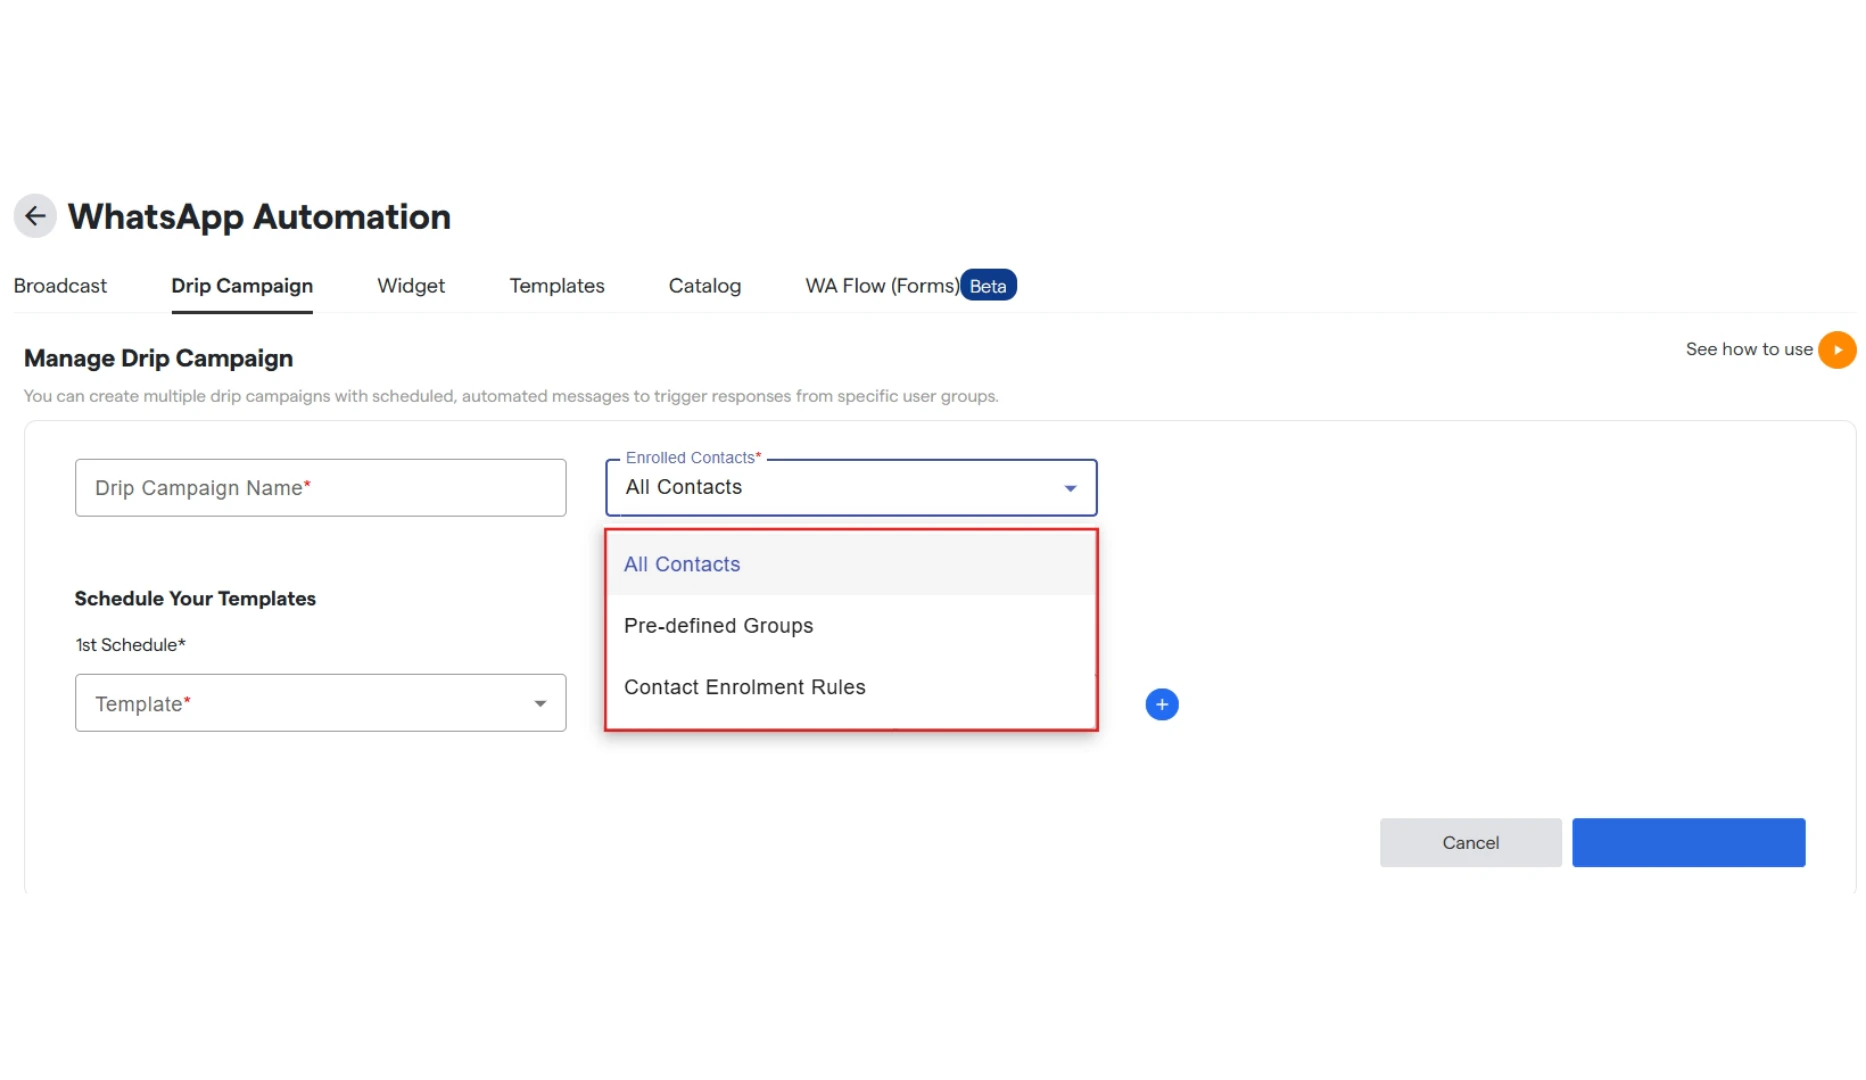Click the See how to use link
The image size is (1866, 1080).
pos(1749,349)
